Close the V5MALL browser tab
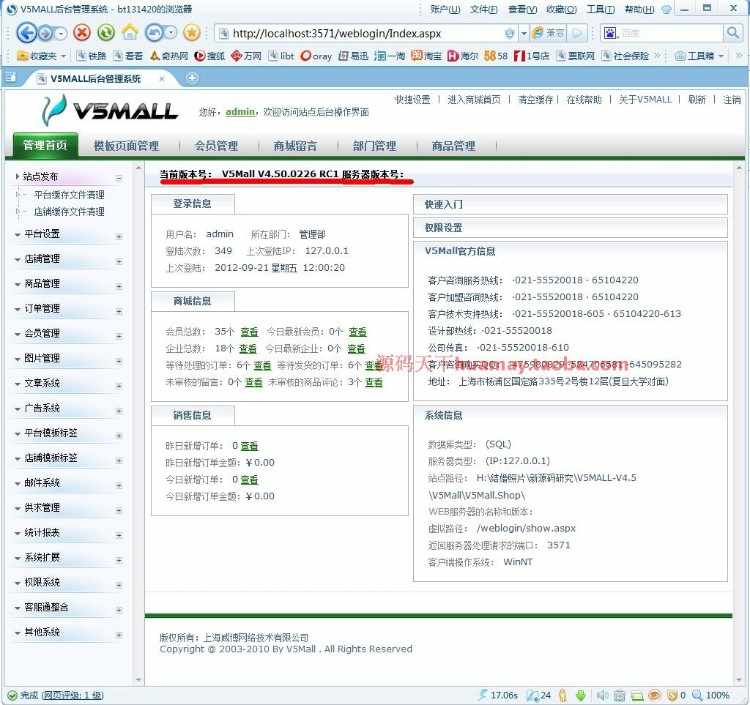Screen dimensions: 750x705 [x=162, y=78]
